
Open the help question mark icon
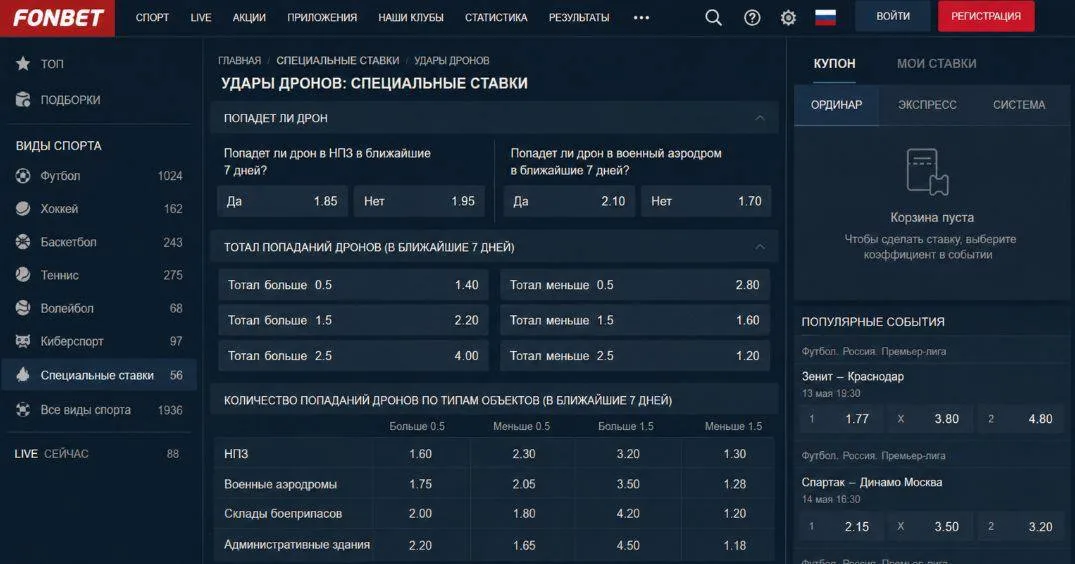tap(752, 18)
